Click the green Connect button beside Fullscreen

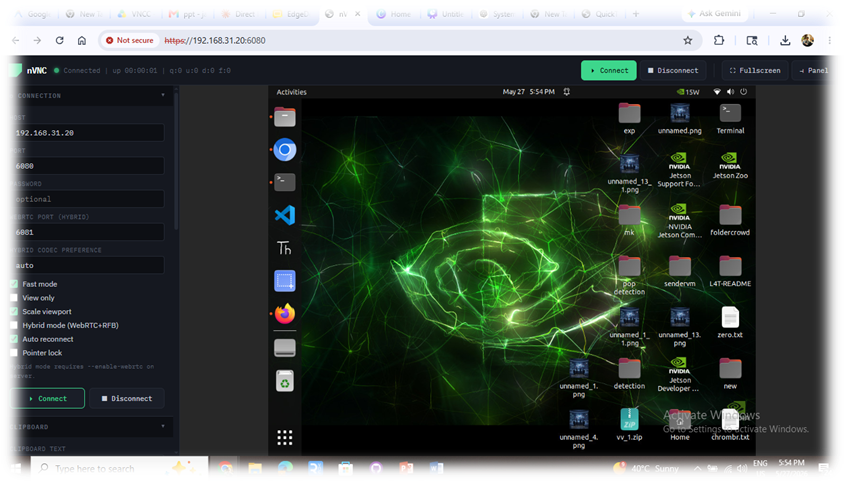[x=608, y=71]
